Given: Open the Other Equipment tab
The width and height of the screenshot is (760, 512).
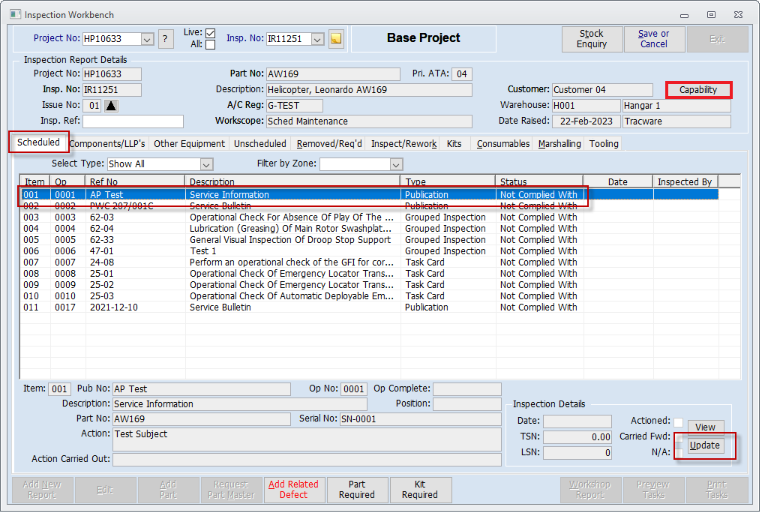Looking at the screenshot, I should tap(189, 144).
